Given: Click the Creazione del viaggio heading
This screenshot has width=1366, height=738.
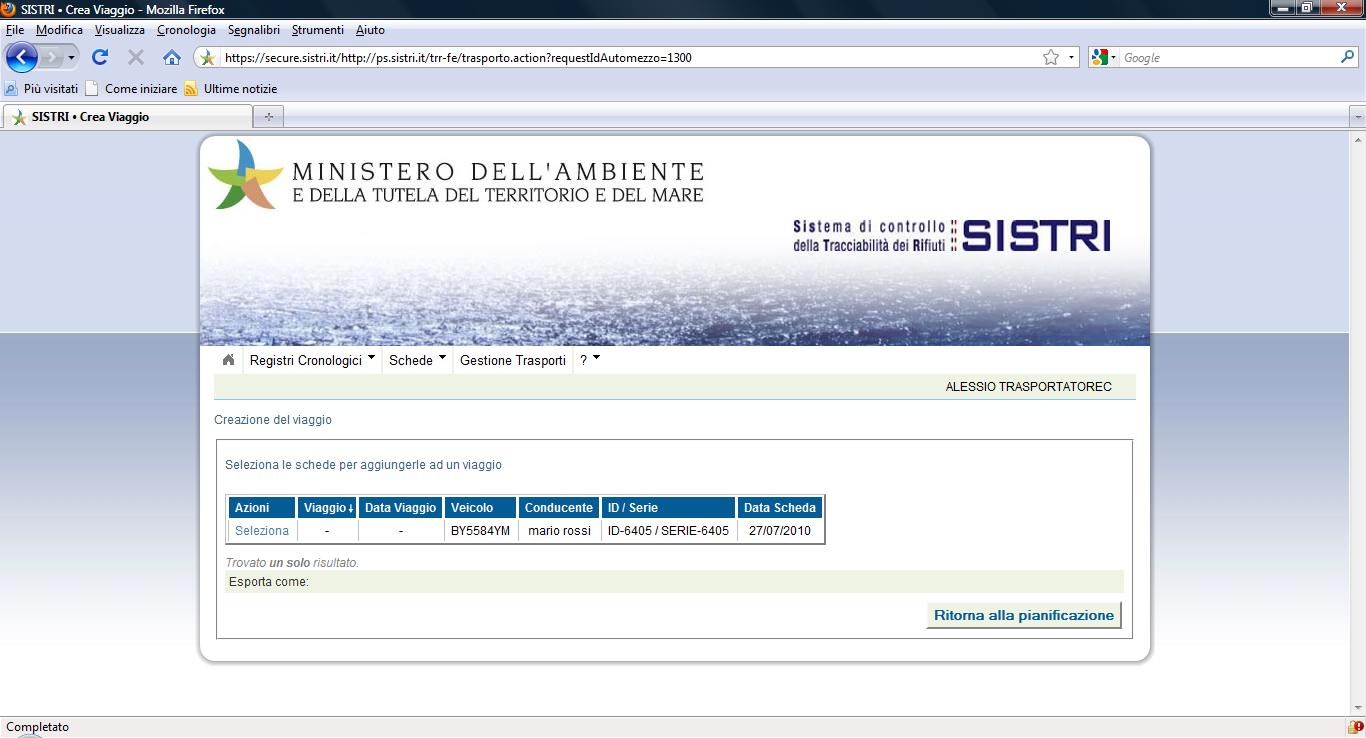Looking at the screenshot, I should pos(273,420).
